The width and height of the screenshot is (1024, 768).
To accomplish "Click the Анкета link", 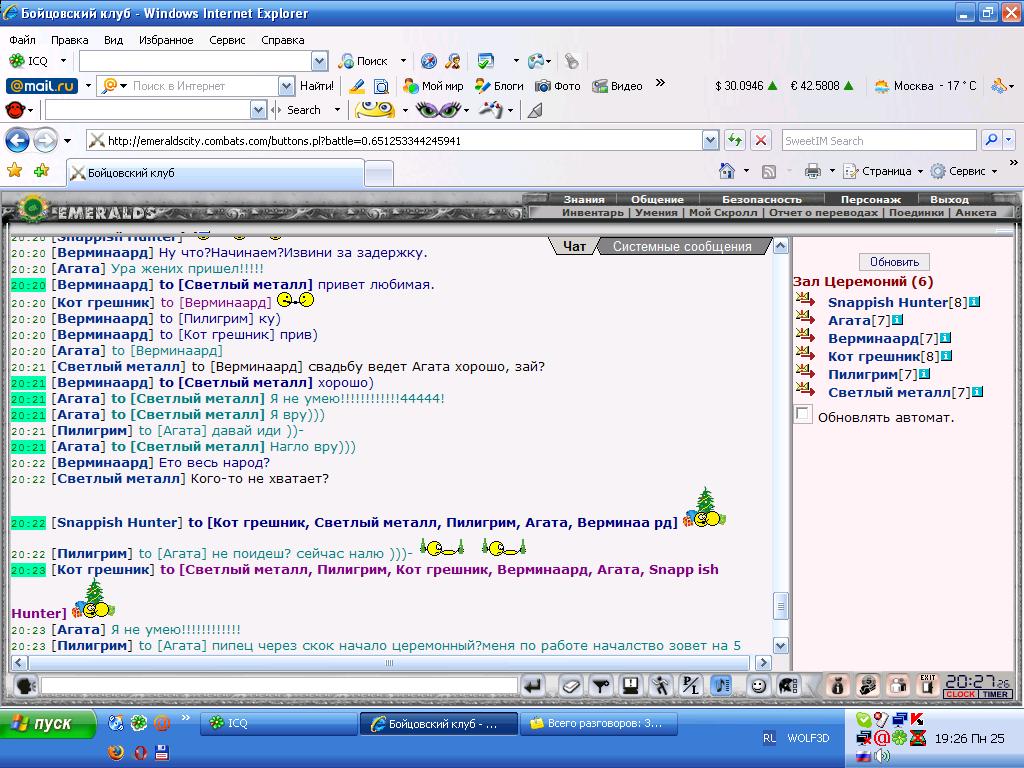I will 976,212.
